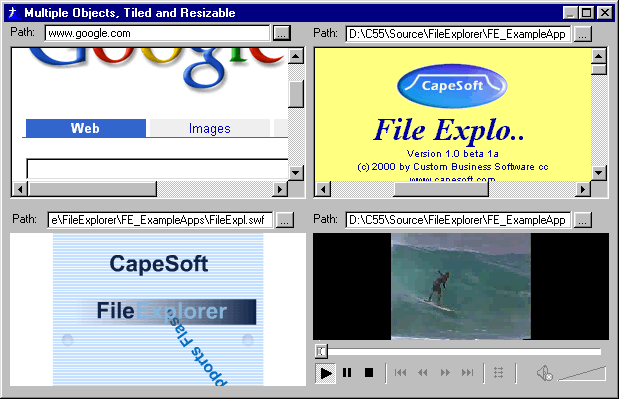
Task: Skip to previous track icon
Action: pos(400,373)
